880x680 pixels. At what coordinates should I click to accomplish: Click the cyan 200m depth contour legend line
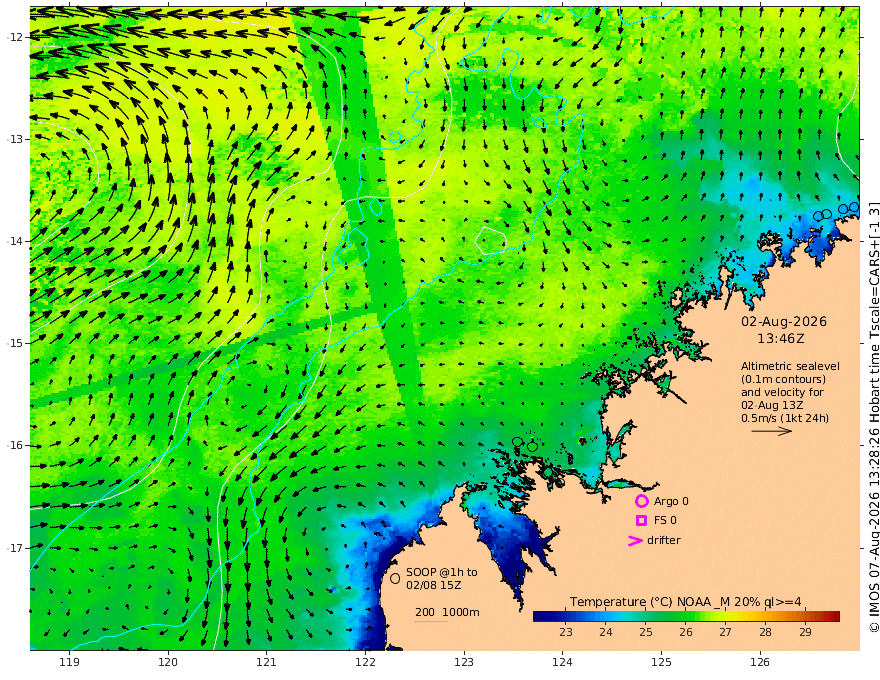coord(431,621)
